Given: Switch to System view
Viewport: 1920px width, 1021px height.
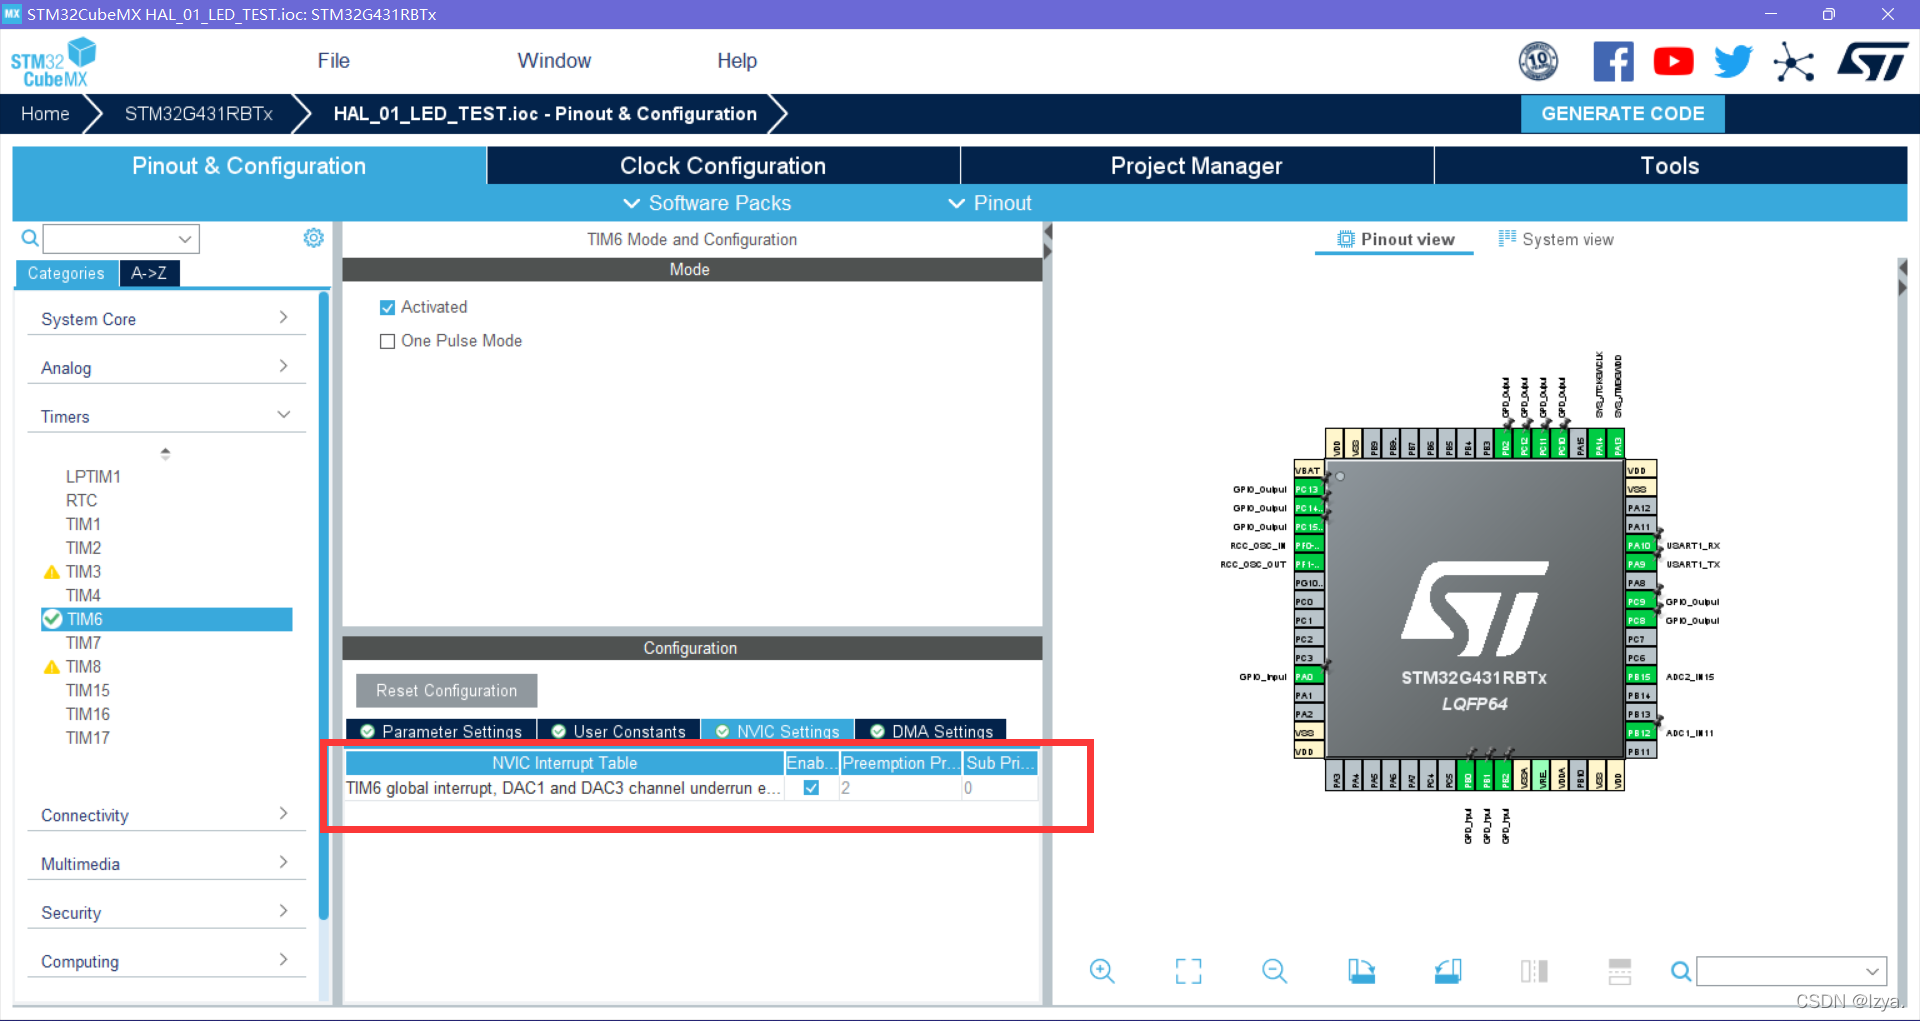Looking at the screenshot, I should pyautogui.click(x=1556, y=239).
